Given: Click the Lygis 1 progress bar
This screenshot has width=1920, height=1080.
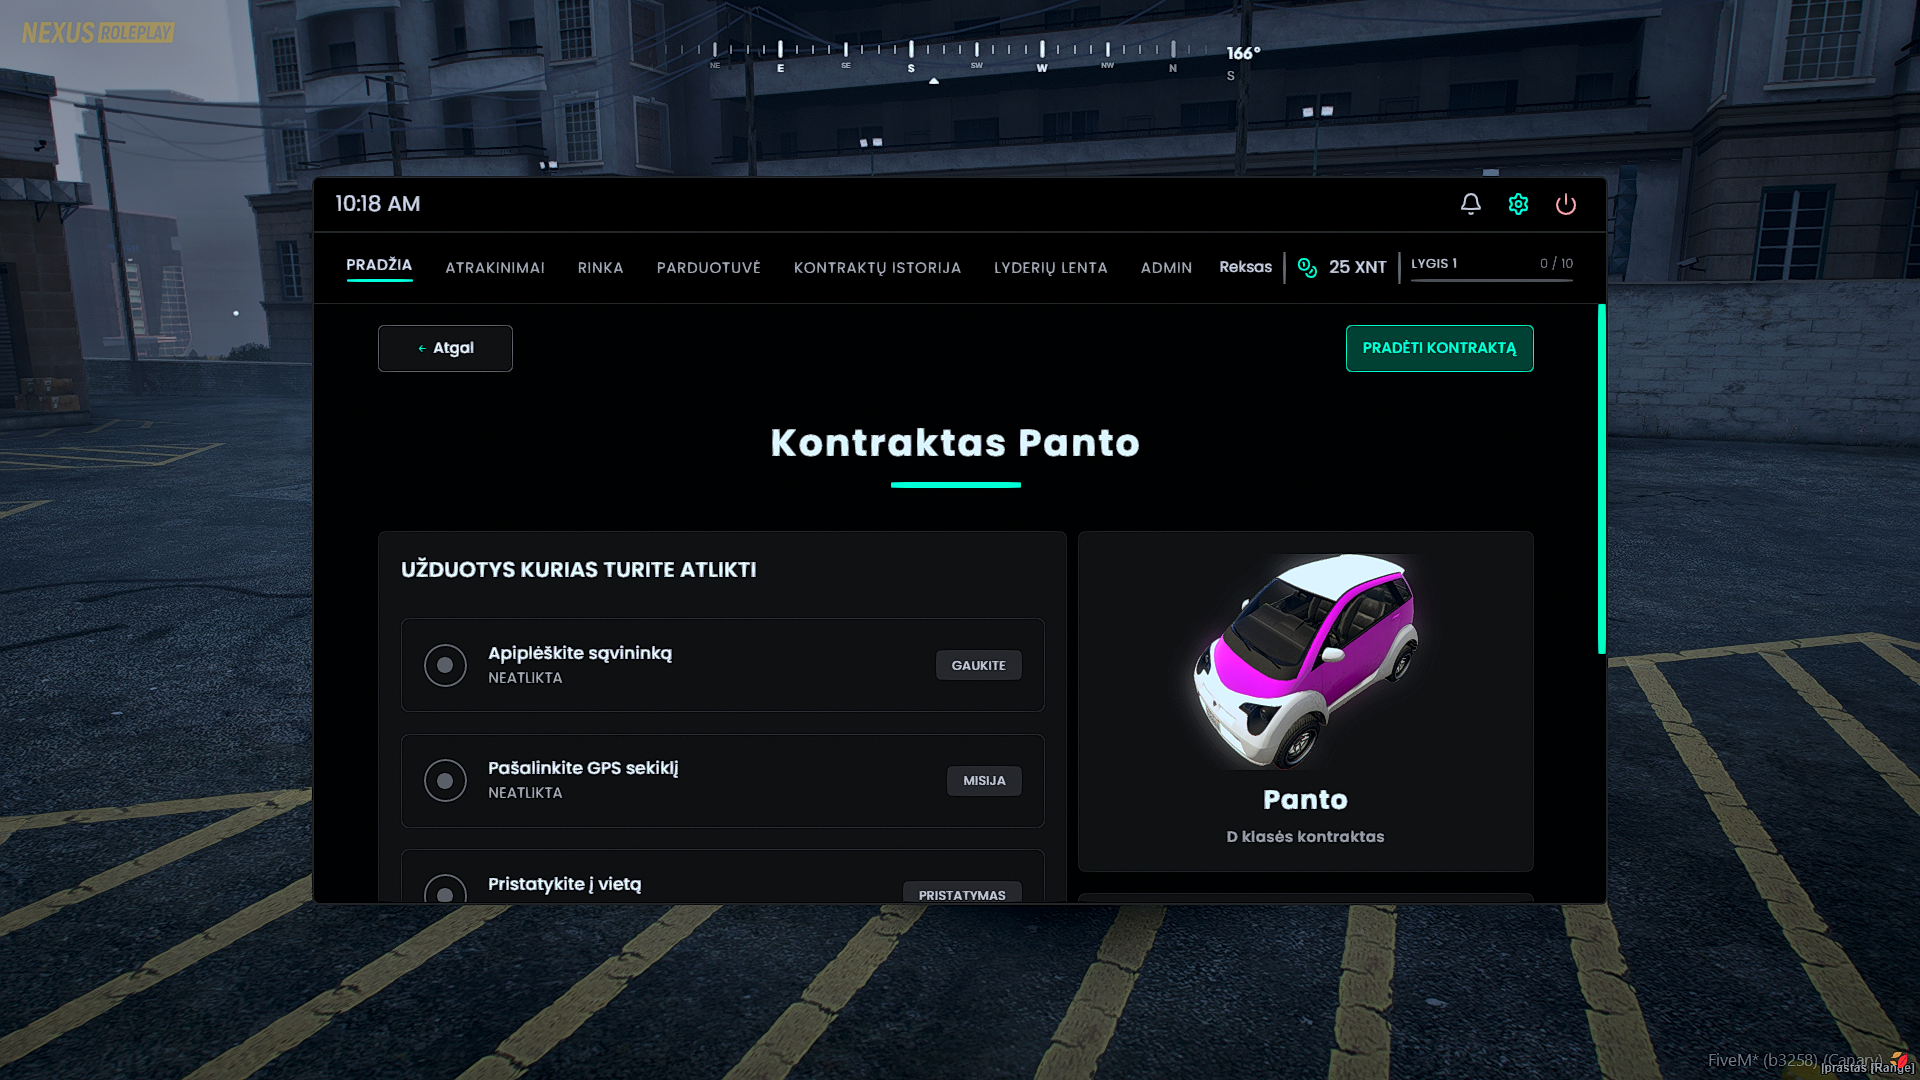Looking at the screenshot, I should 1491,280.
